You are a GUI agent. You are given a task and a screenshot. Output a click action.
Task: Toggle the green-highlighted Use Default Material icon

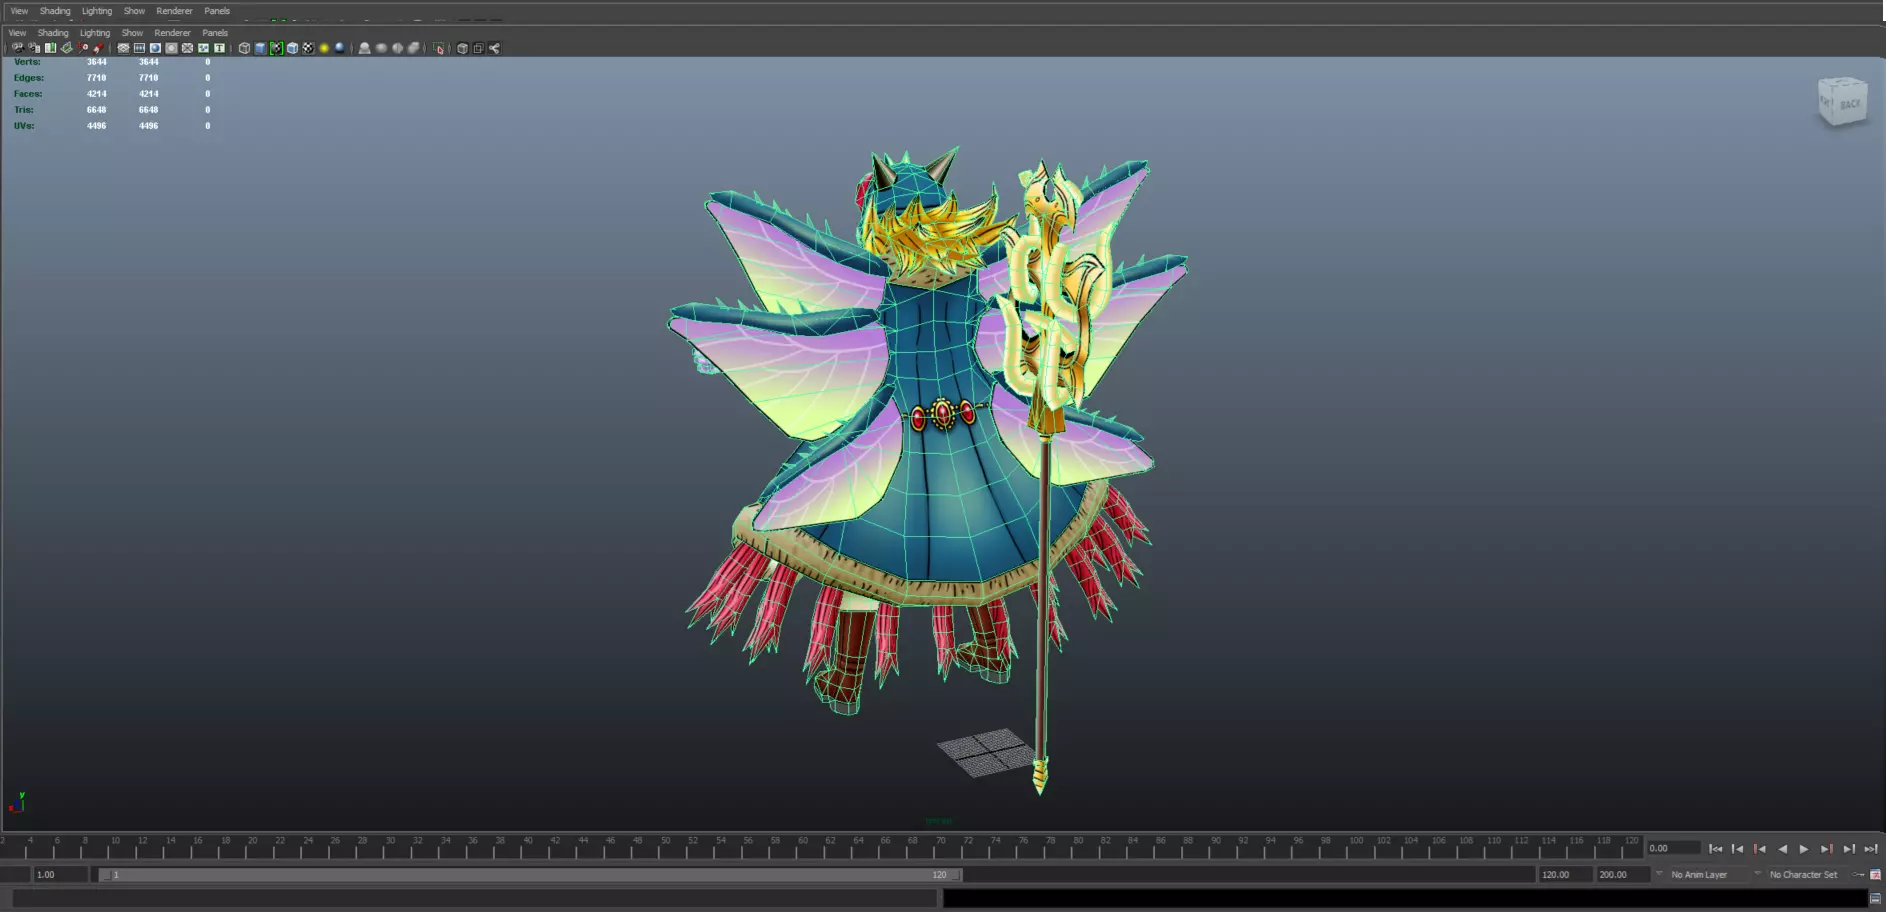[276, 48]
